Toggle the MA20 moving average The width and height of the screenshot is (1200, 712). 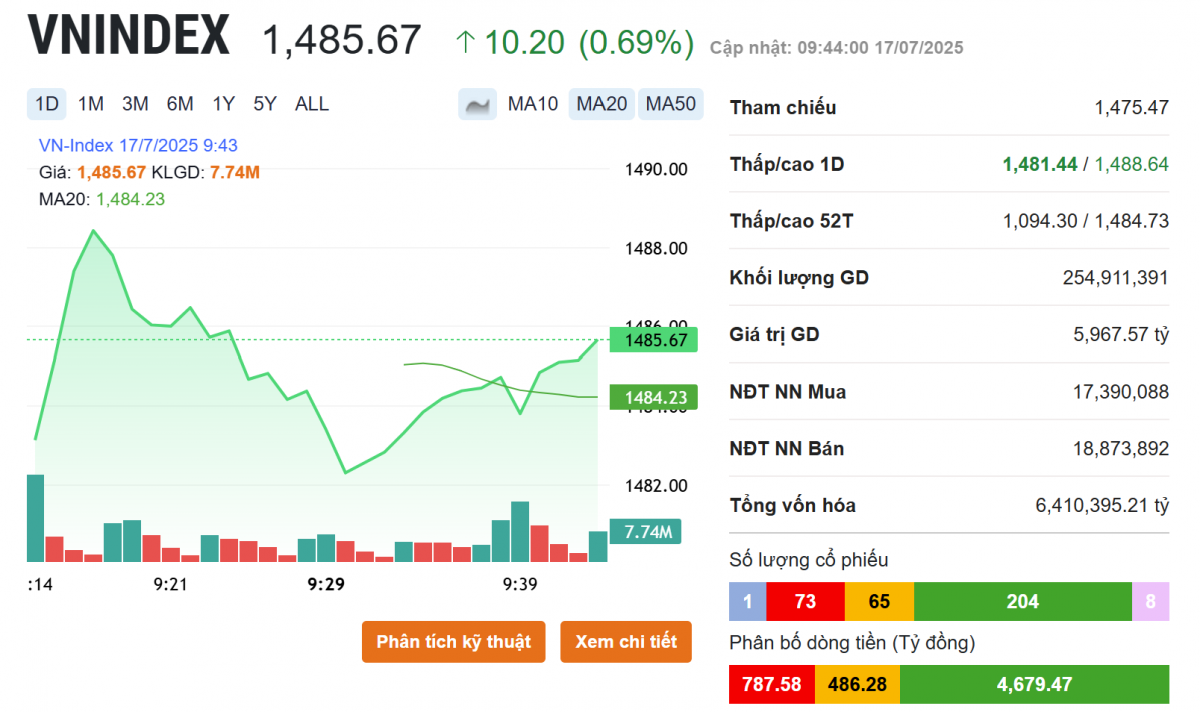pyautogui.click(x=602, y=104)
